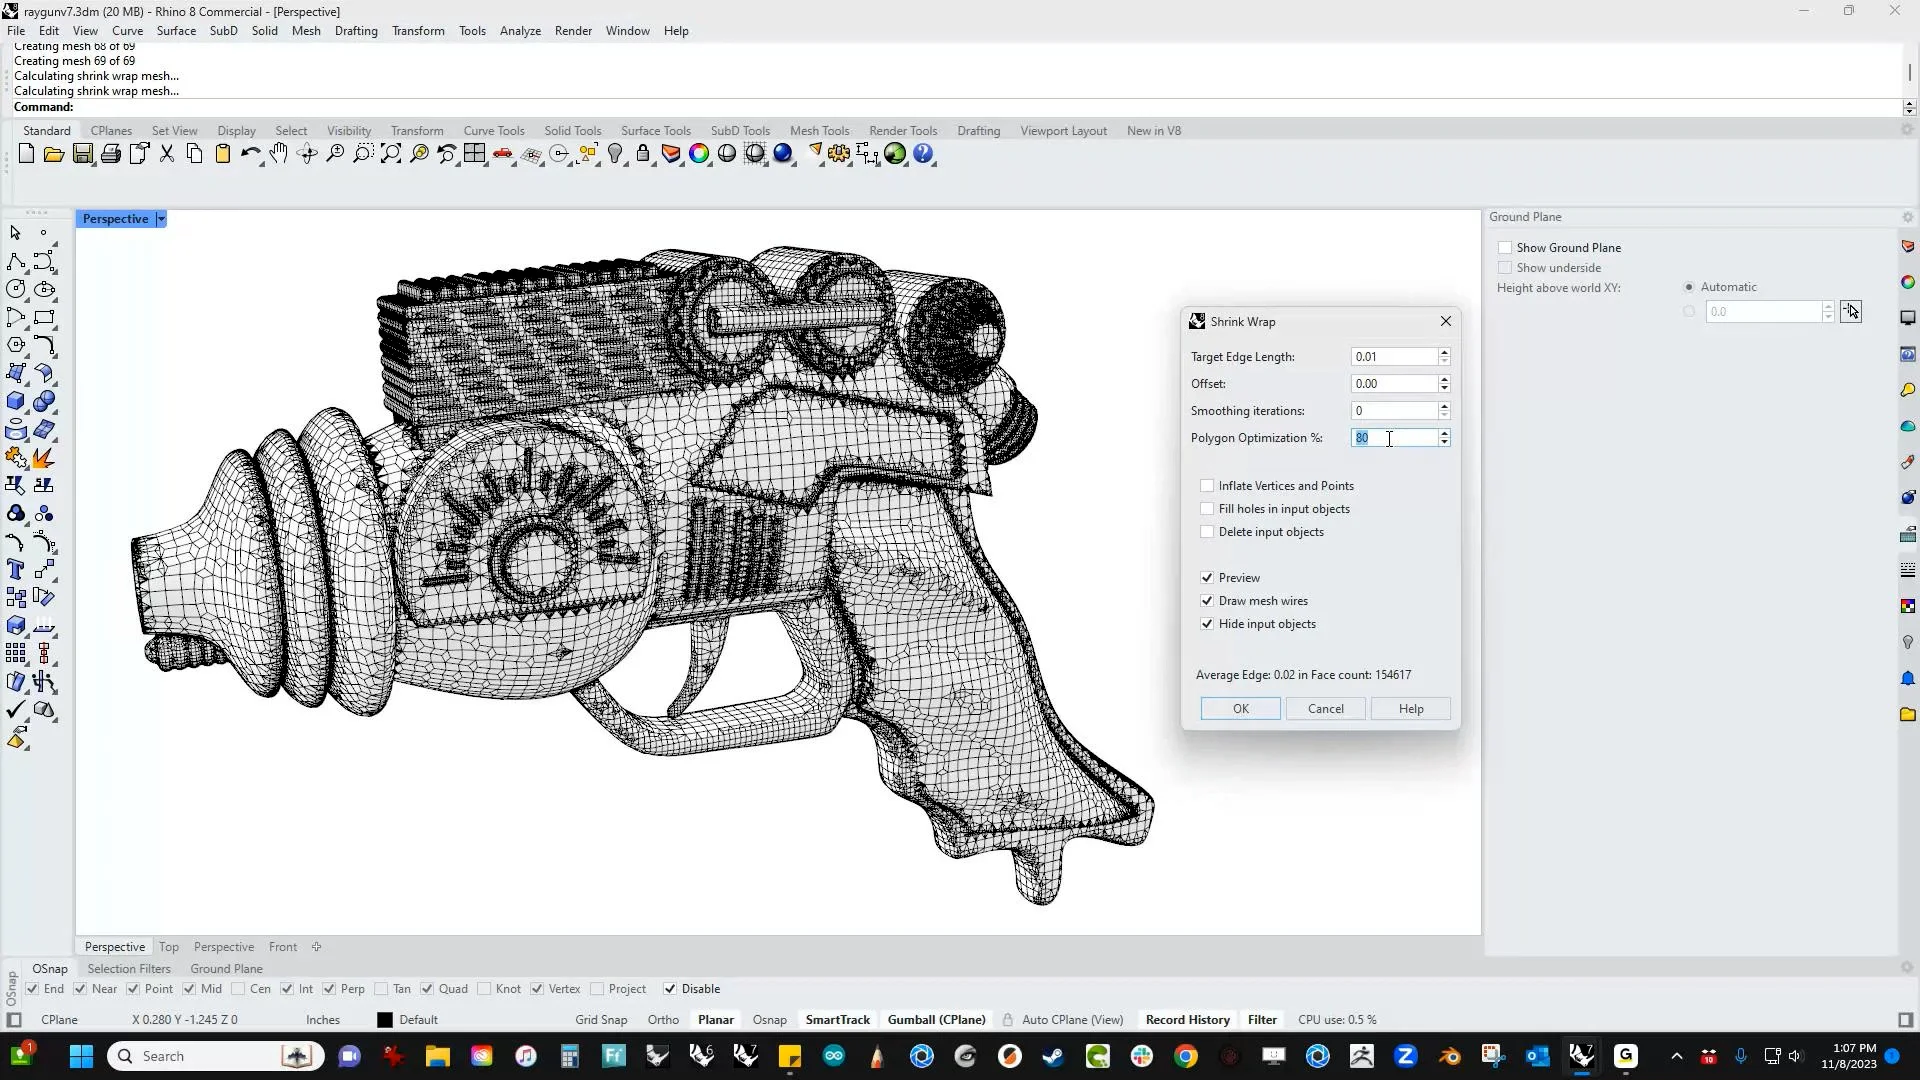Open the Help question mark icon

point(923,154)
